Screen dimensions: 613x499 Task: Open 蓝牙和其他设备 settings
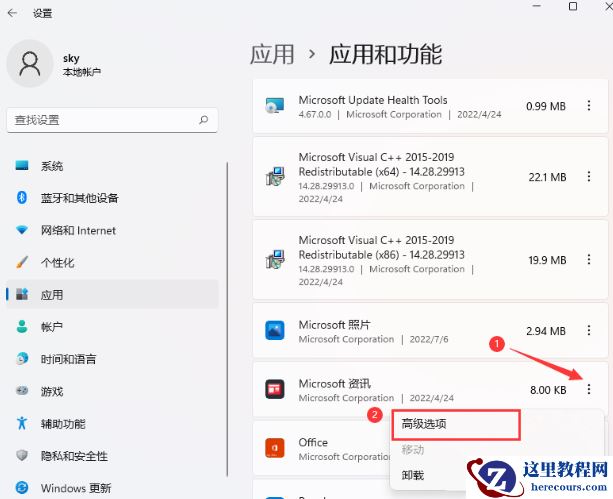(x=112, y=198)
